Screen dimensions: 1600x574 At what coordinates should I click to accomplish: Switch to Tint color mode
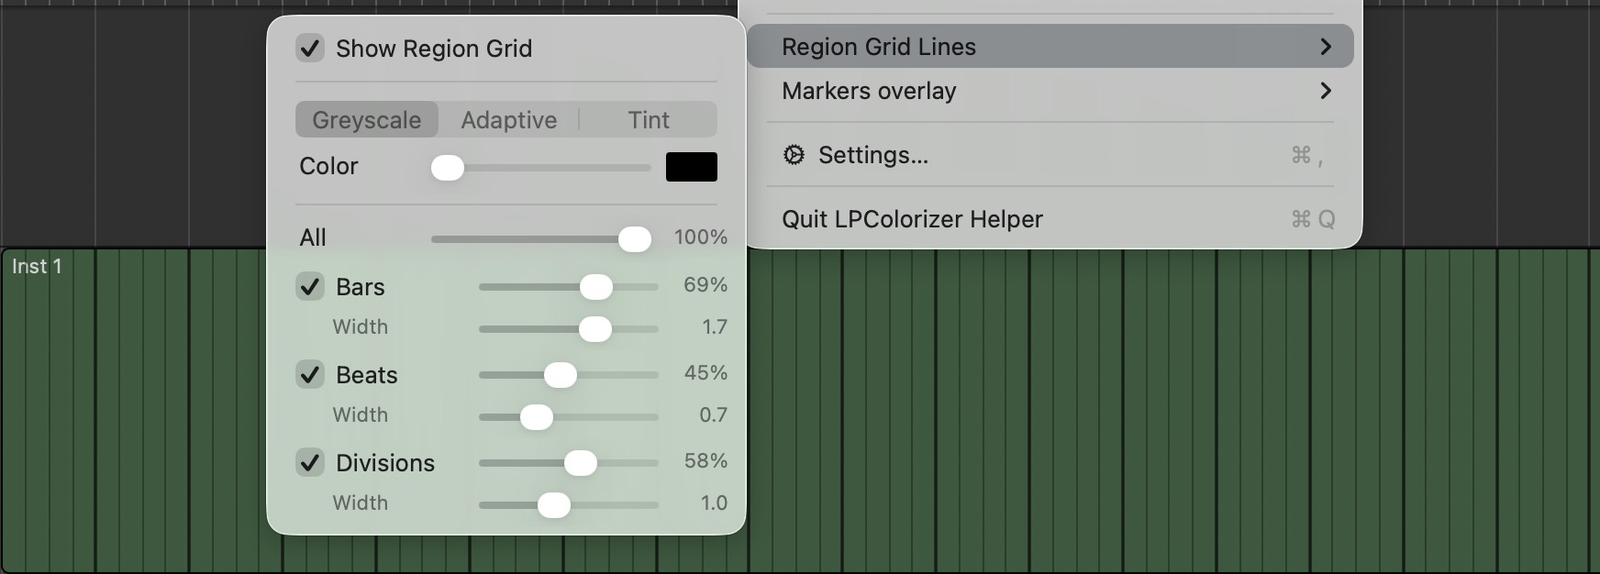[648, 120]
